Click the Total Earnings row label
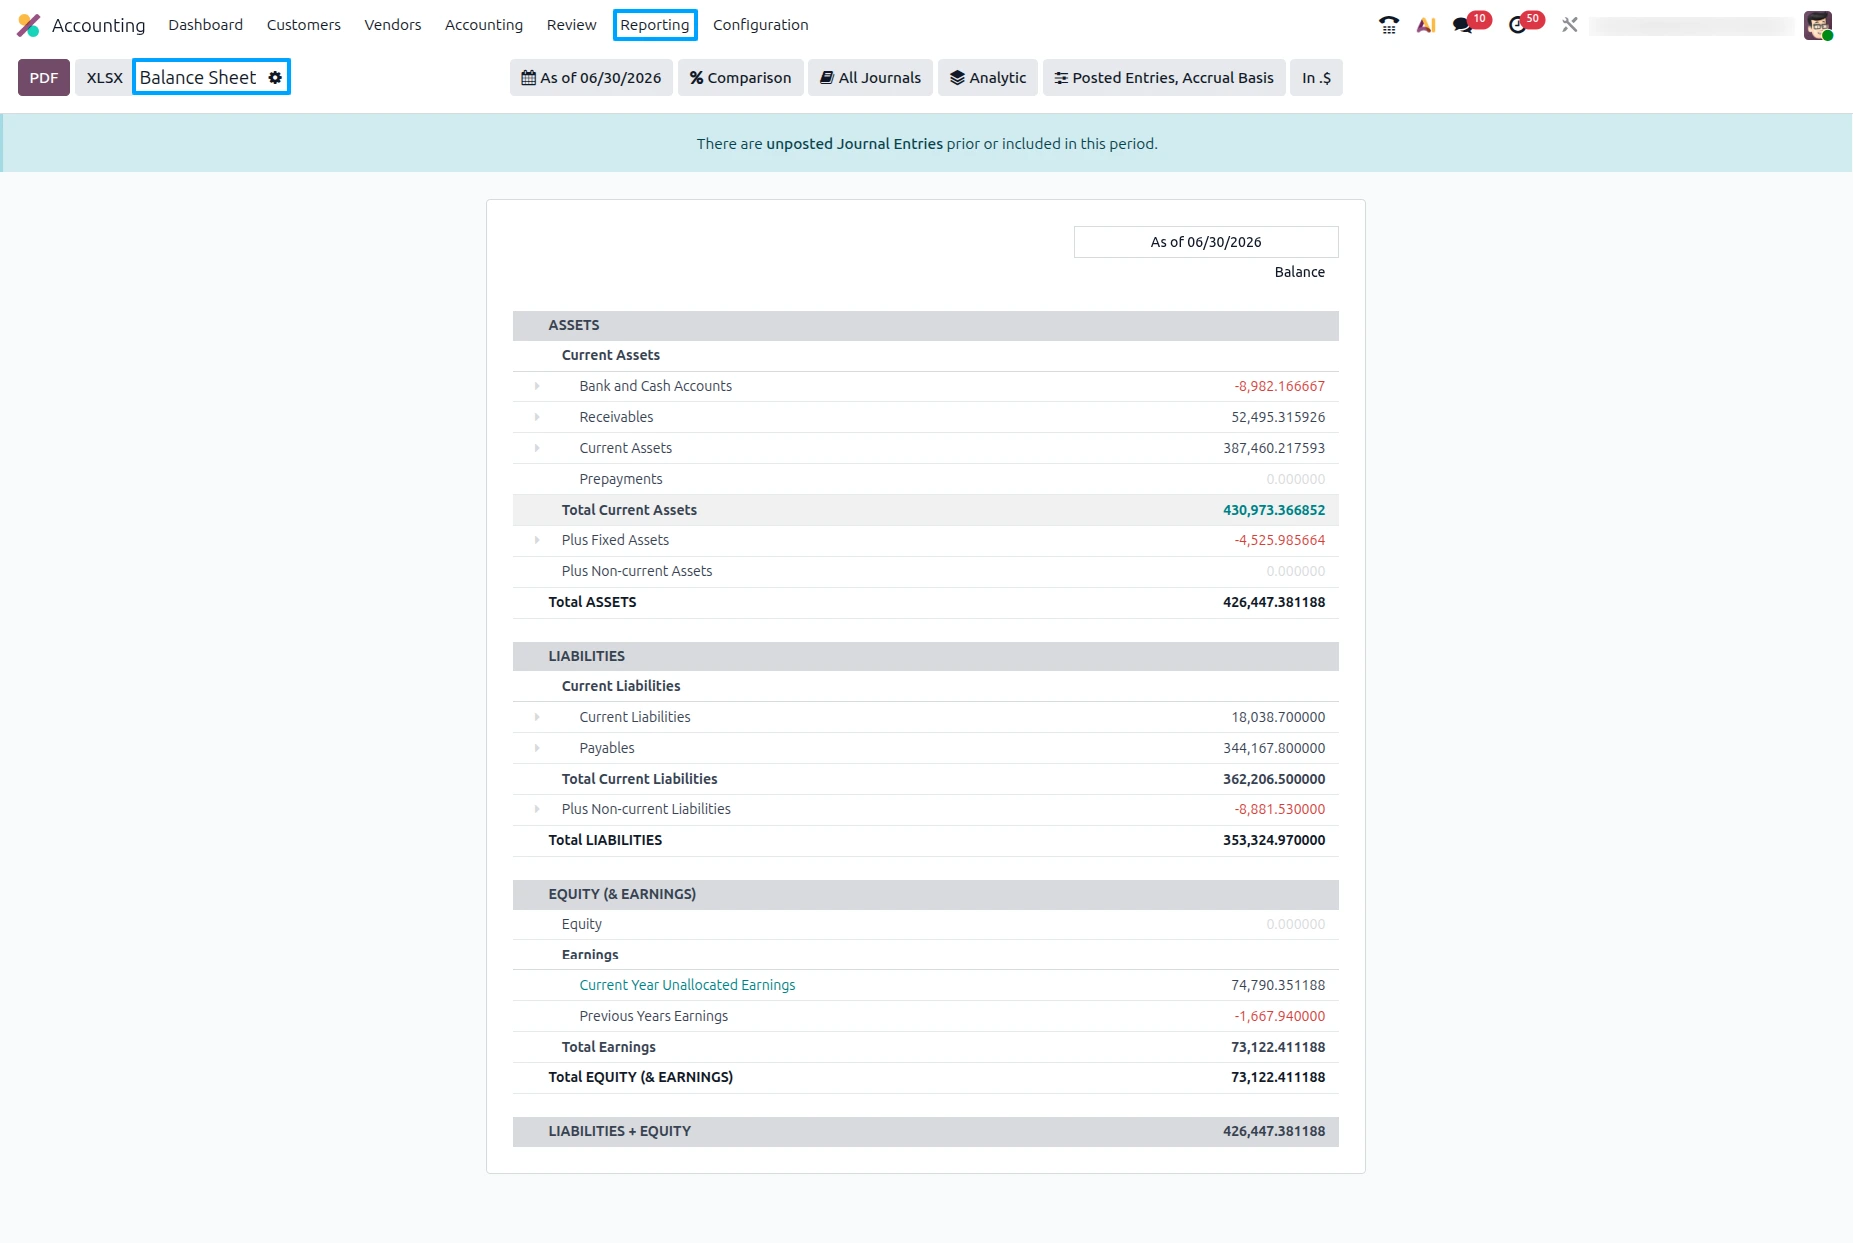This screenshot has width=1853, height=1243. point(608,1047)
